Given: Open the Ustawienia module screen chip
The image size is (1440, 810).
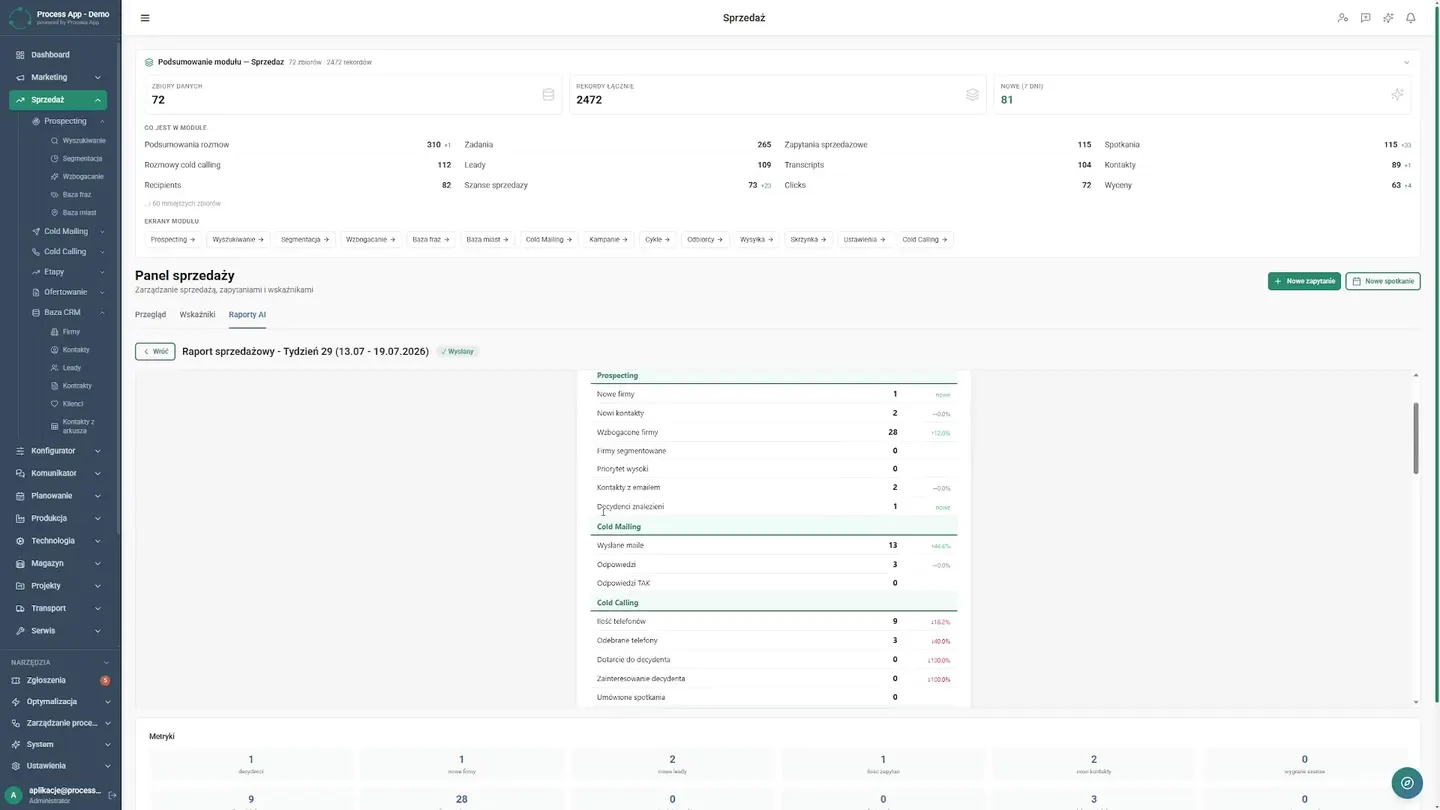Looking at the screenshot, I should (864, 240).
